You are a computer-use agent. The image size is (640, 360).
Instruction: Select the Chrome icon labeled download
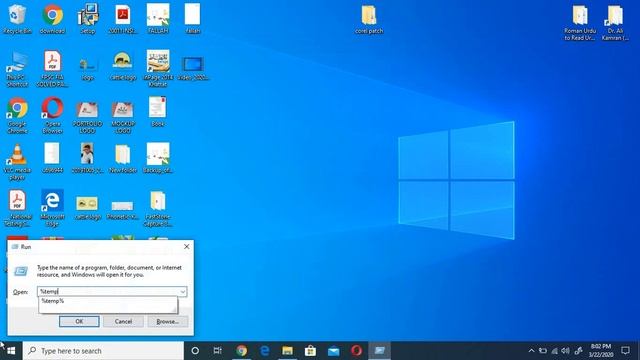pyautogui.click(x=53, y=19)
